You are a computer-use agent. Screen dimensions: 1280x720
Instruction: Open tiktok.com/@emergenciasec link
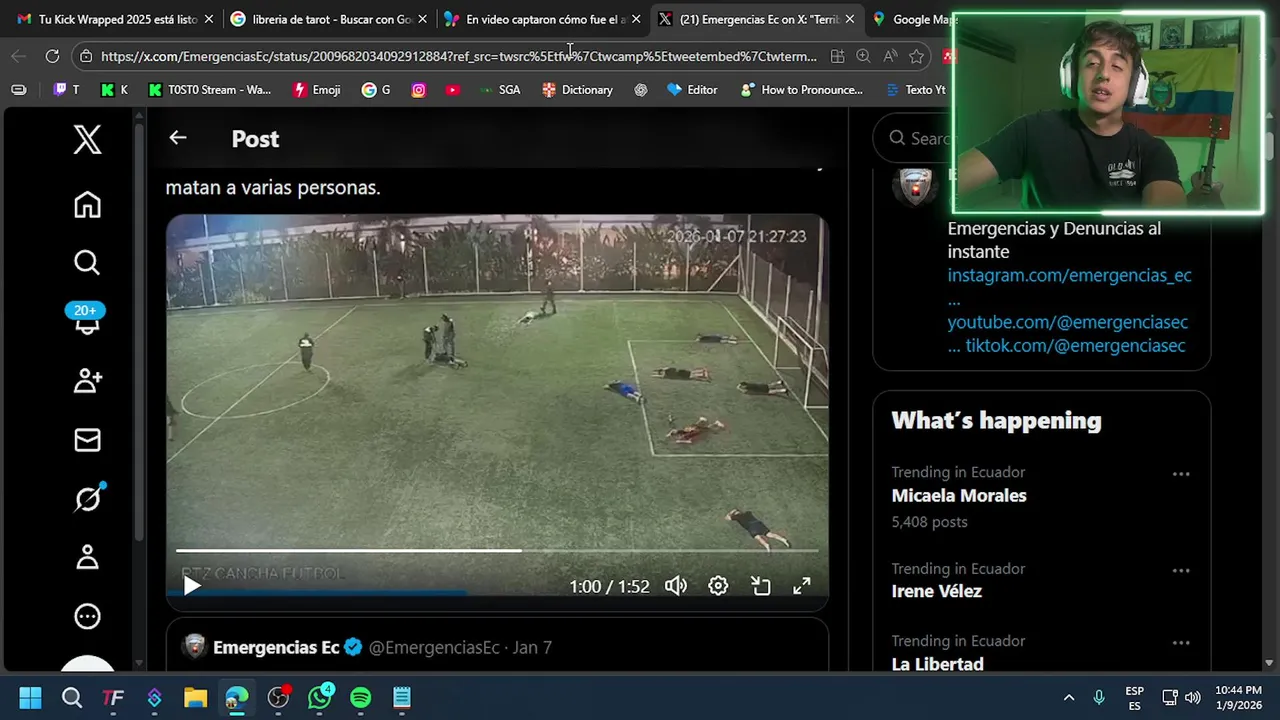[1075, 346]
